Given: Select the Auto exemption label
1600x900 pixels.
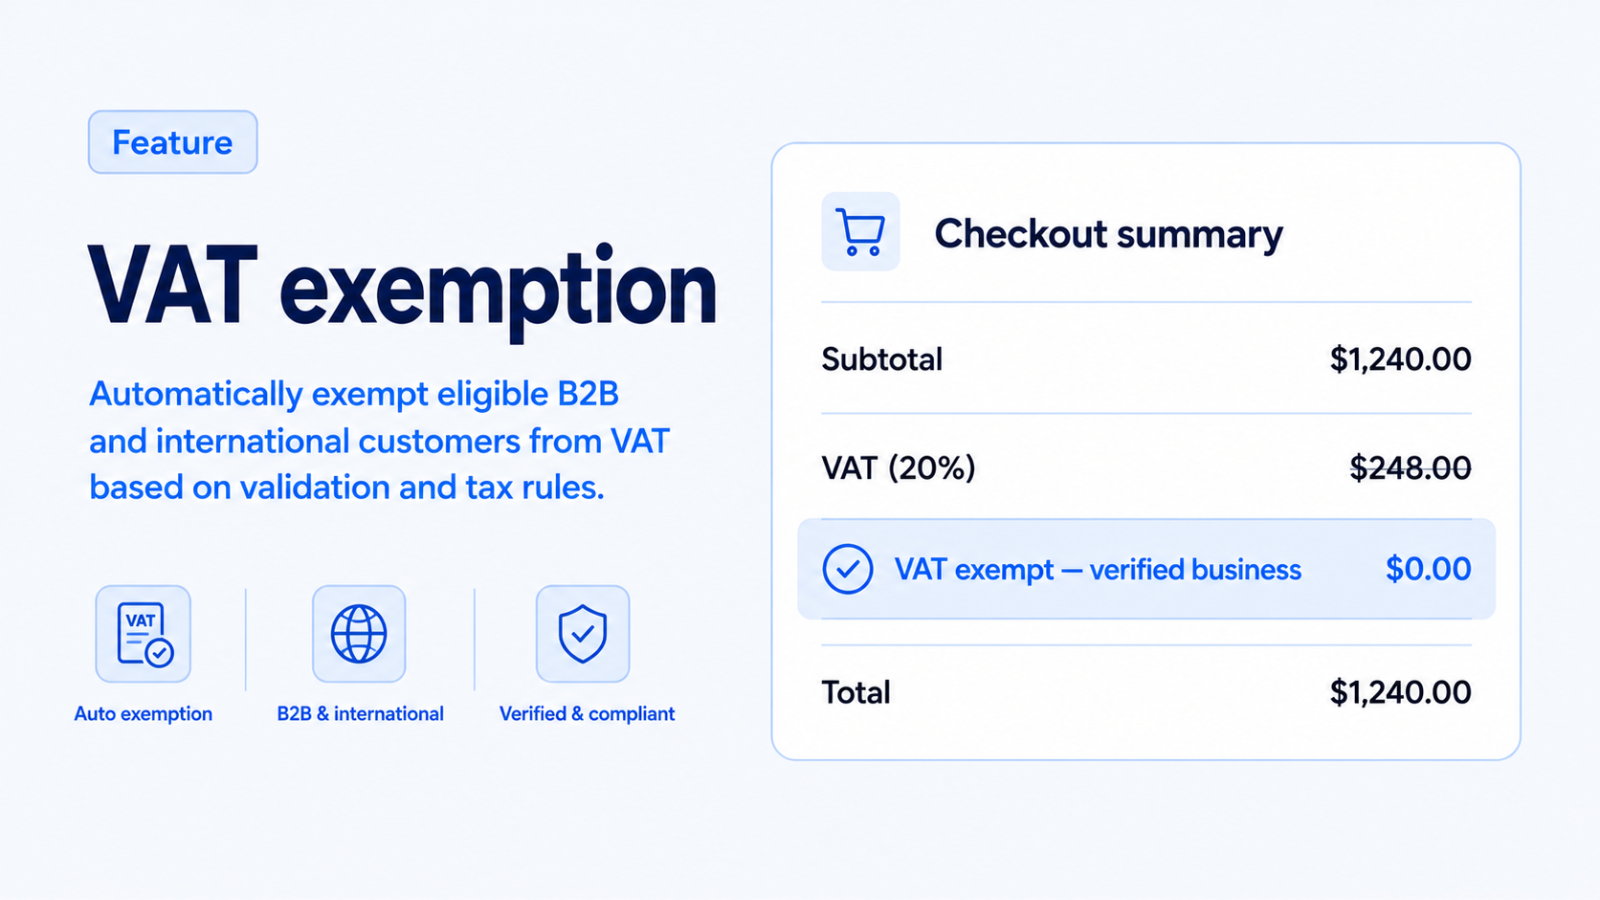Looking at the screenshot, I should (143, 714).
